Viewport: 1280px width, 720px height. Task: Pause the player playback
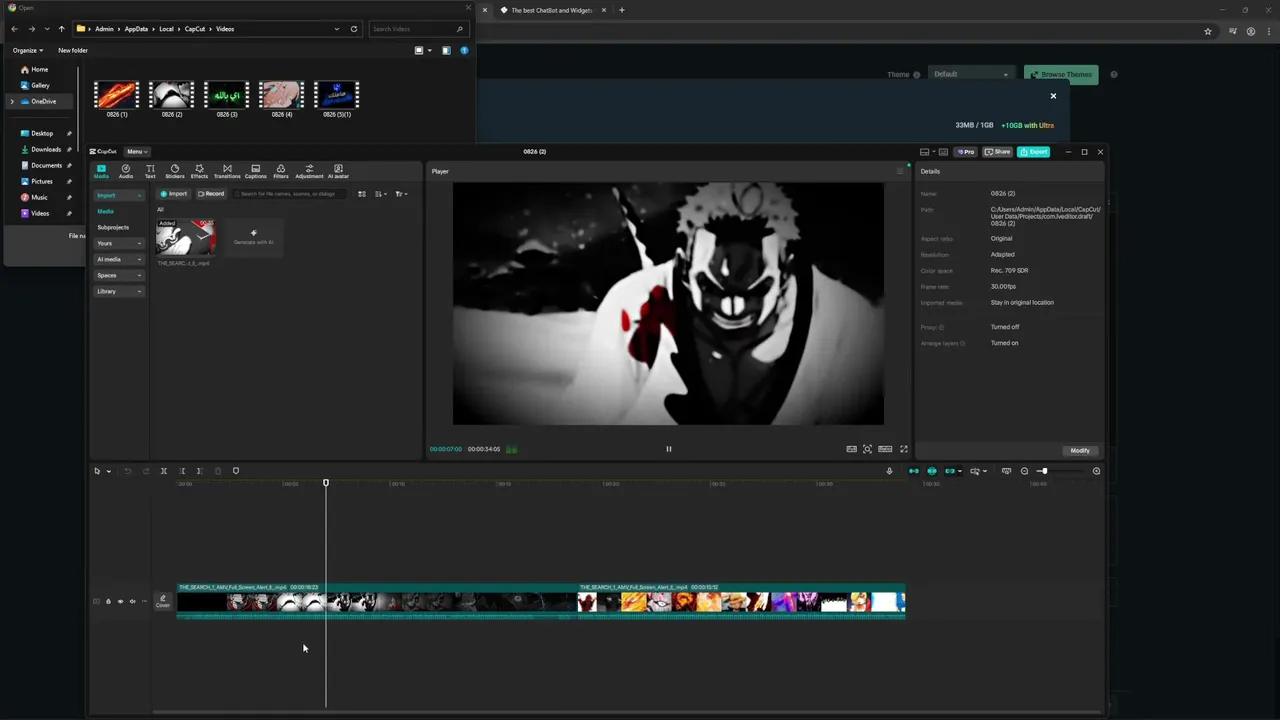(x=669, y=449)
